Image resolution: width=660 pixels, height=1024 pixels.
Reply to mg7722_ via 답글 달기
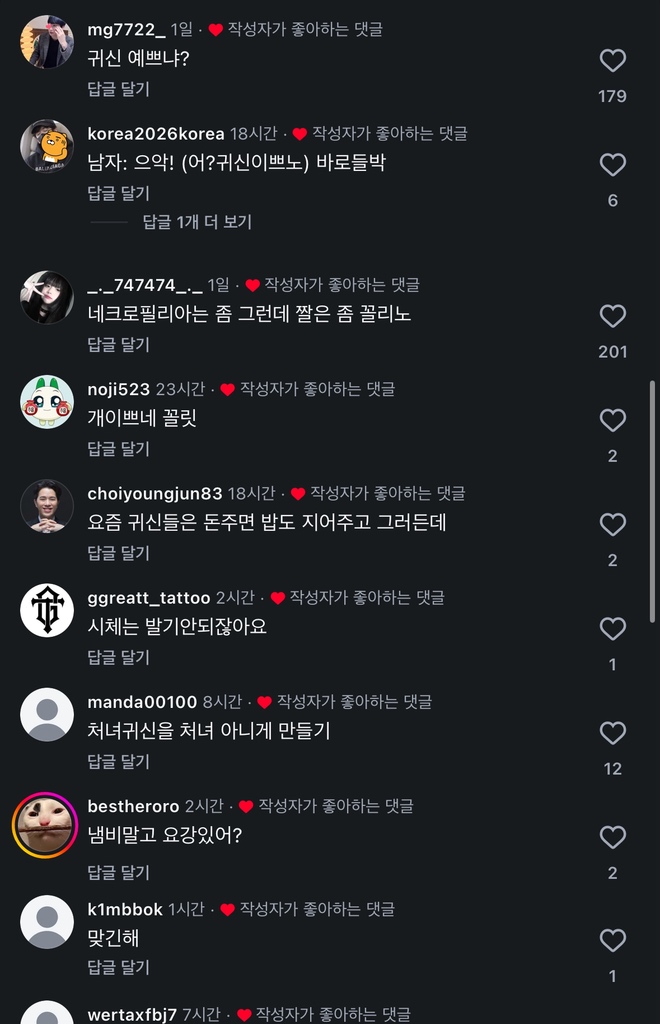point(118,89)
